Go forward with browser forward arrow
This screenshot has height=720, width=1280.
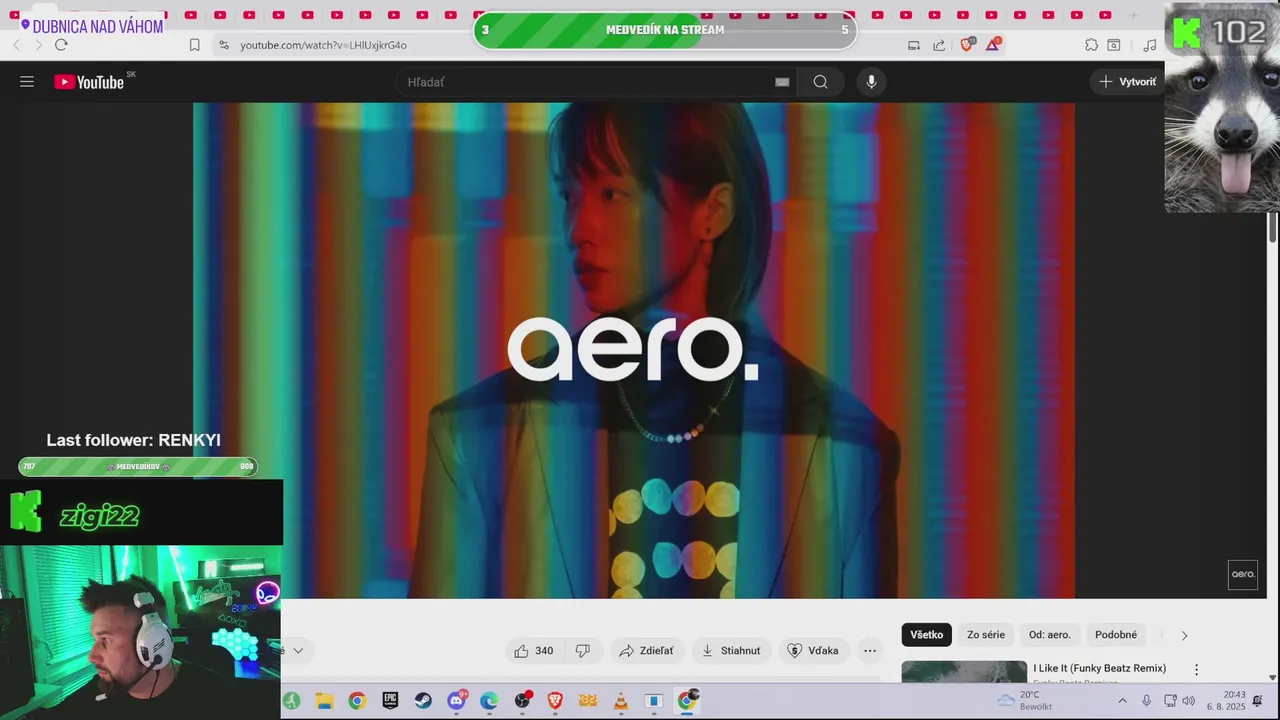click(39, 45)
